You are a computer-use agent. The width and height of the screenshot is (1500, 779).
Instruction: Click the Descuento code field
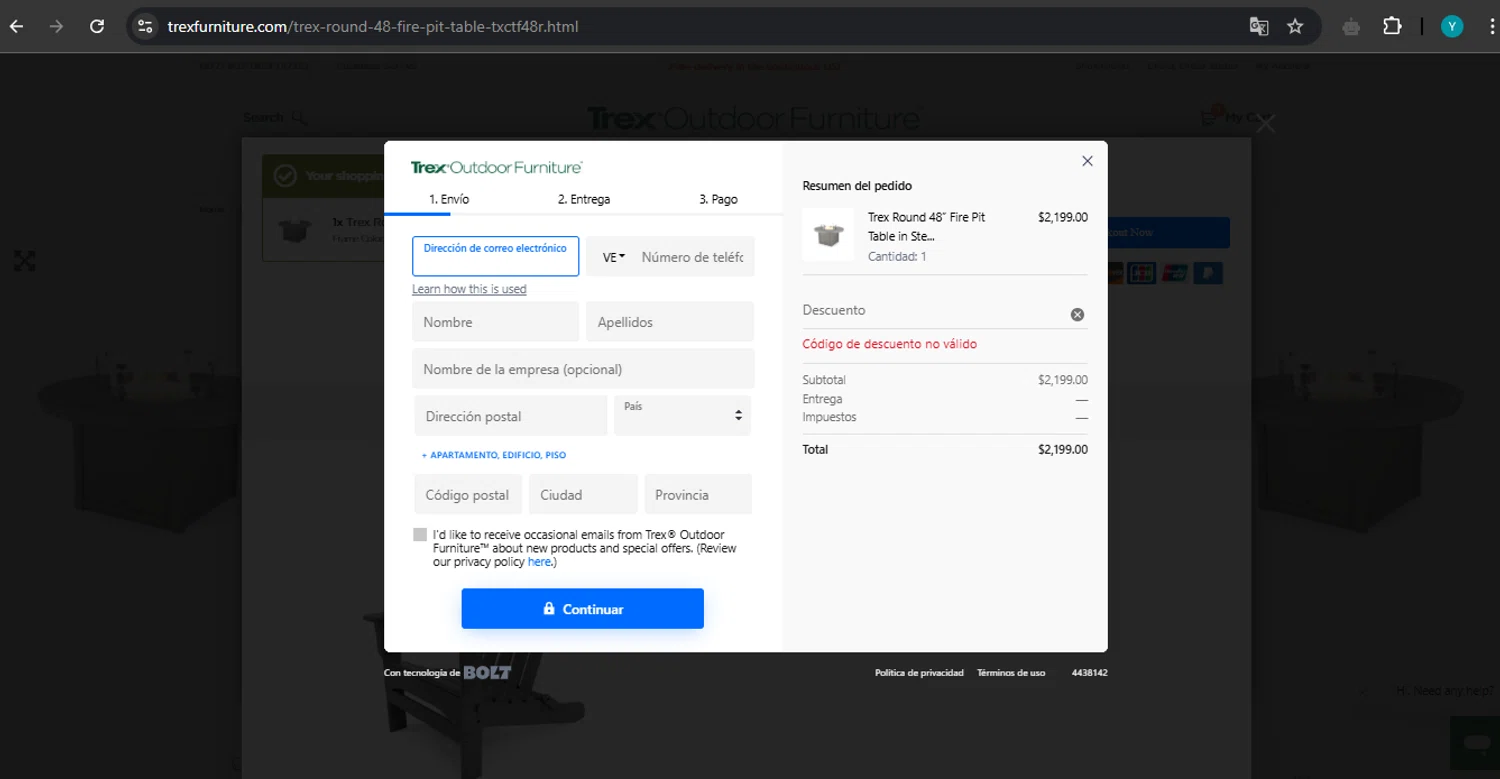tap(934, 311)
